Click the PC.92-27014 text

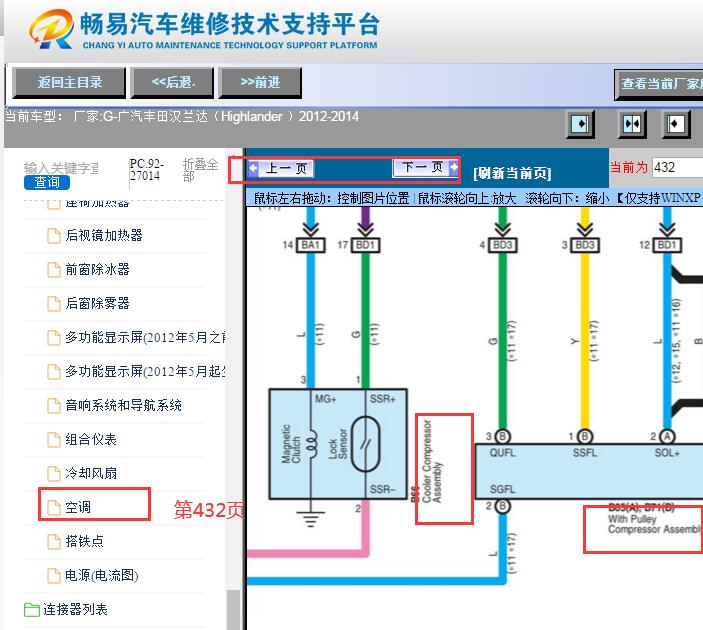(146, 169)
